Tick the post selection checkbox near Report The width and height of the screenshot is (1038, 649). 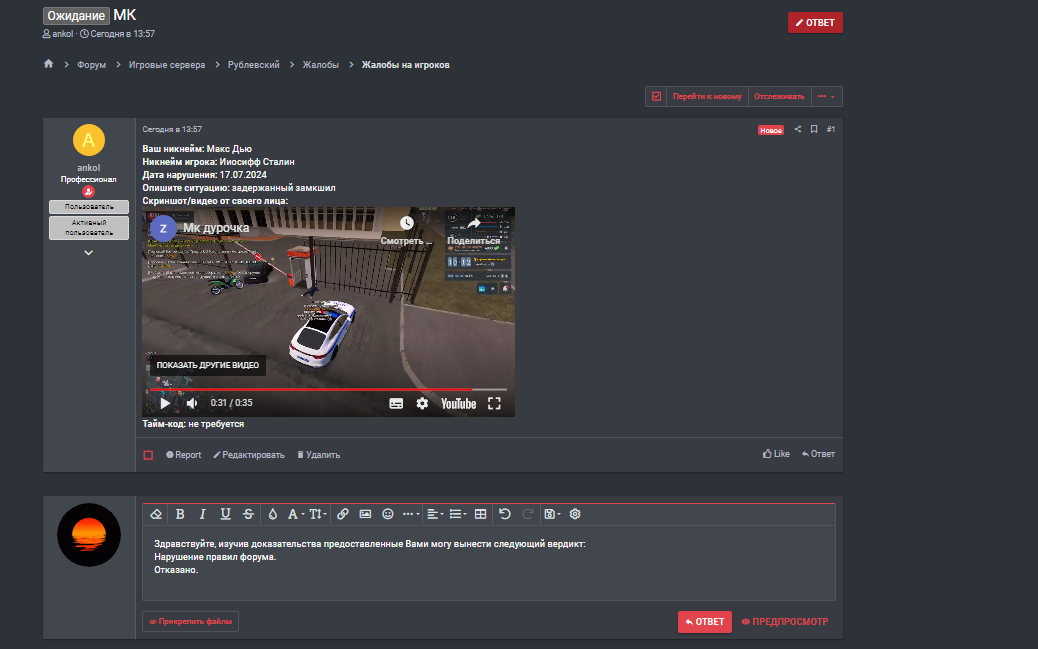point(148,455)
